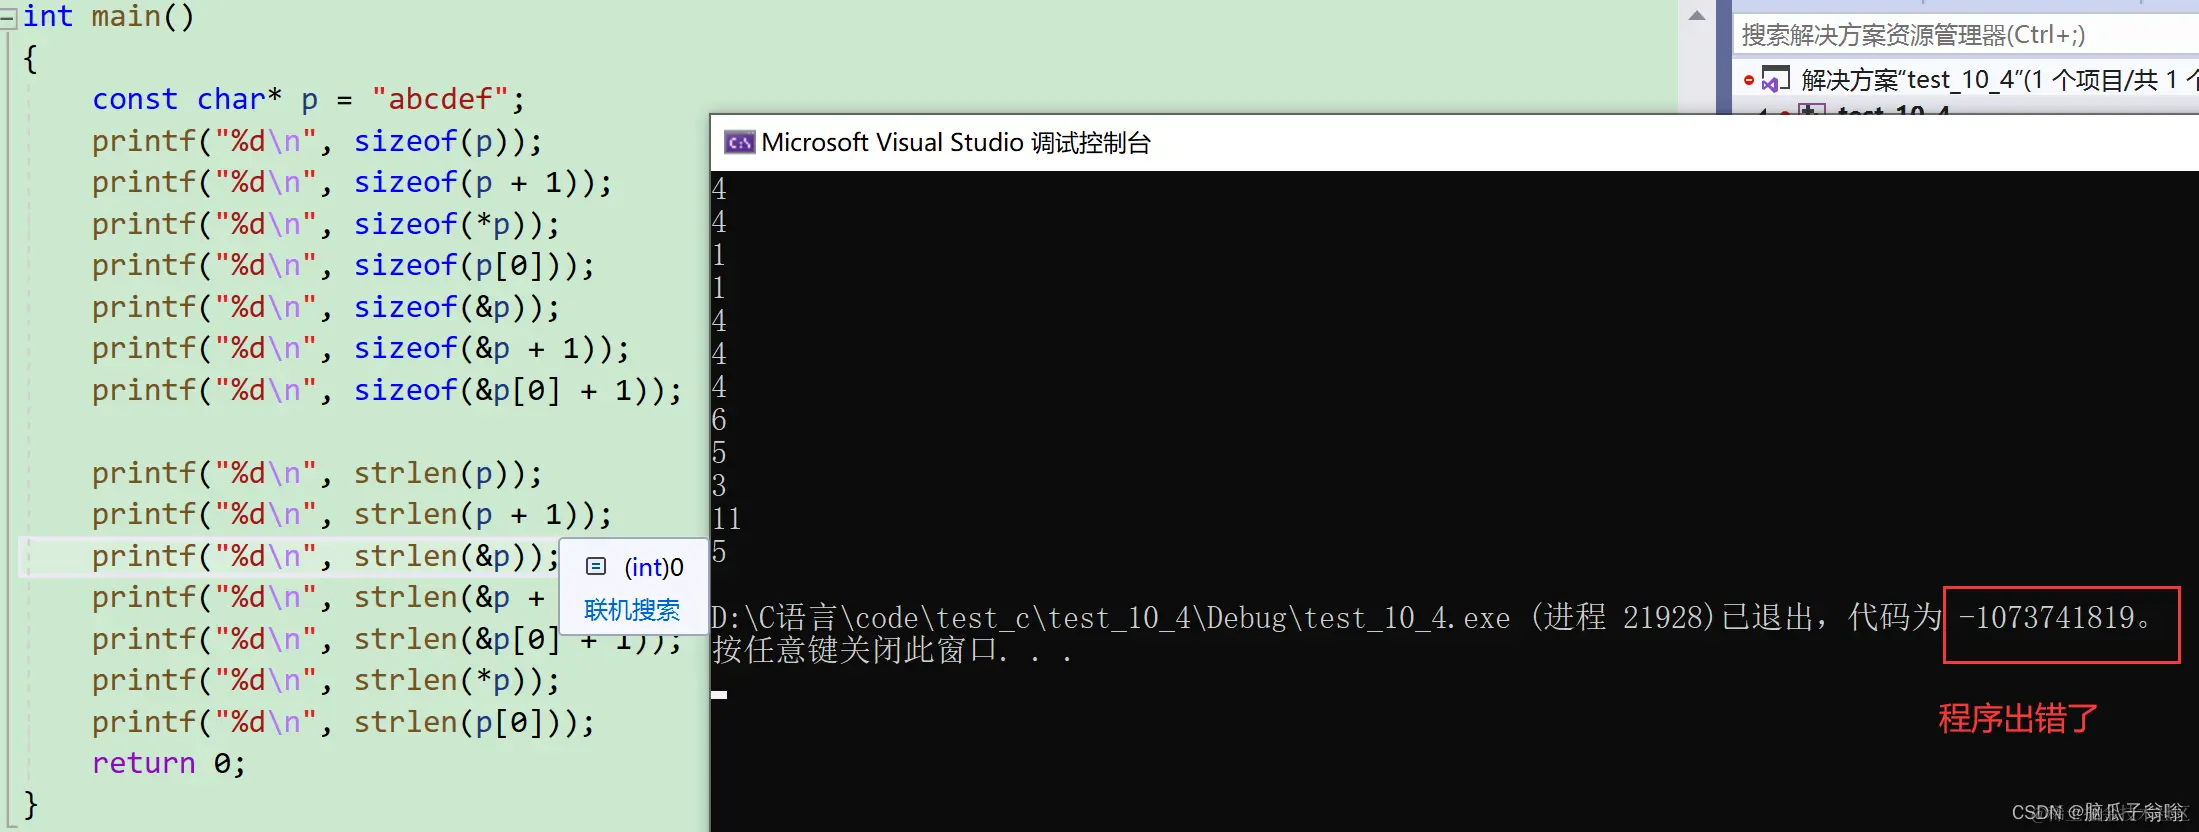Click the test_10_4.exe path in the console
The width and height of the screenshot is (2199, 832).
coord(1111,618)
